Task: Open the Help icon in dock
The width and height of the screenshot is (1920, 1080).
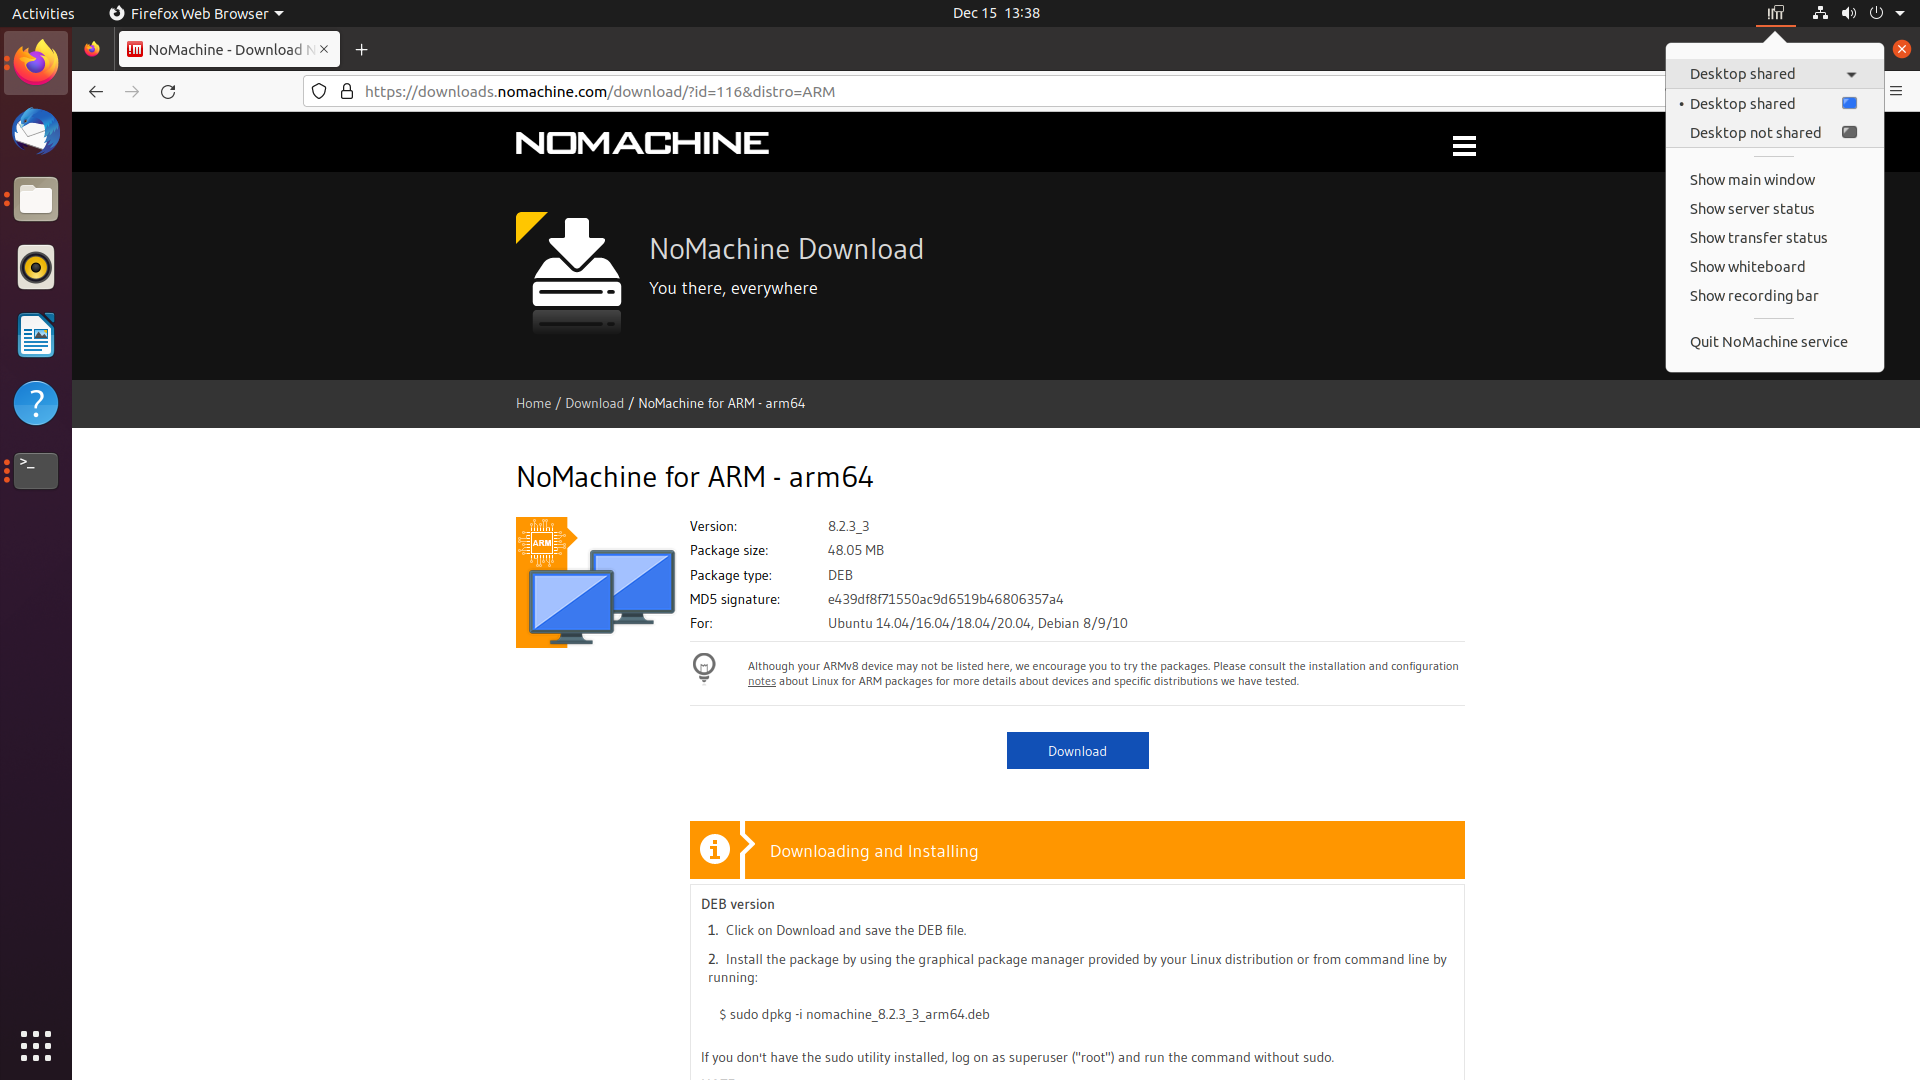Action: (x=36, y=403)
